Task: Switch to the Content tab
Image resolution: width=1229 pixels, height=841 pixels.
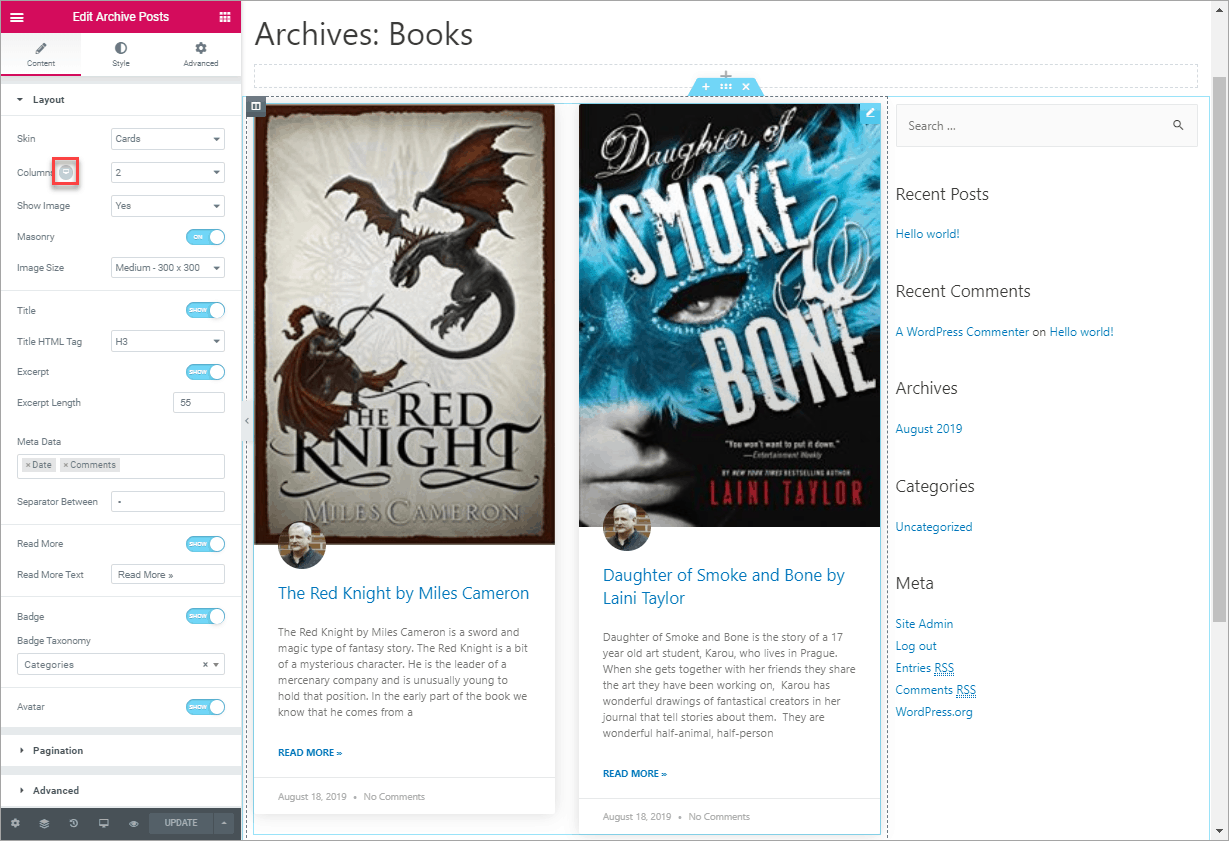Action: (x=41, y=54)
